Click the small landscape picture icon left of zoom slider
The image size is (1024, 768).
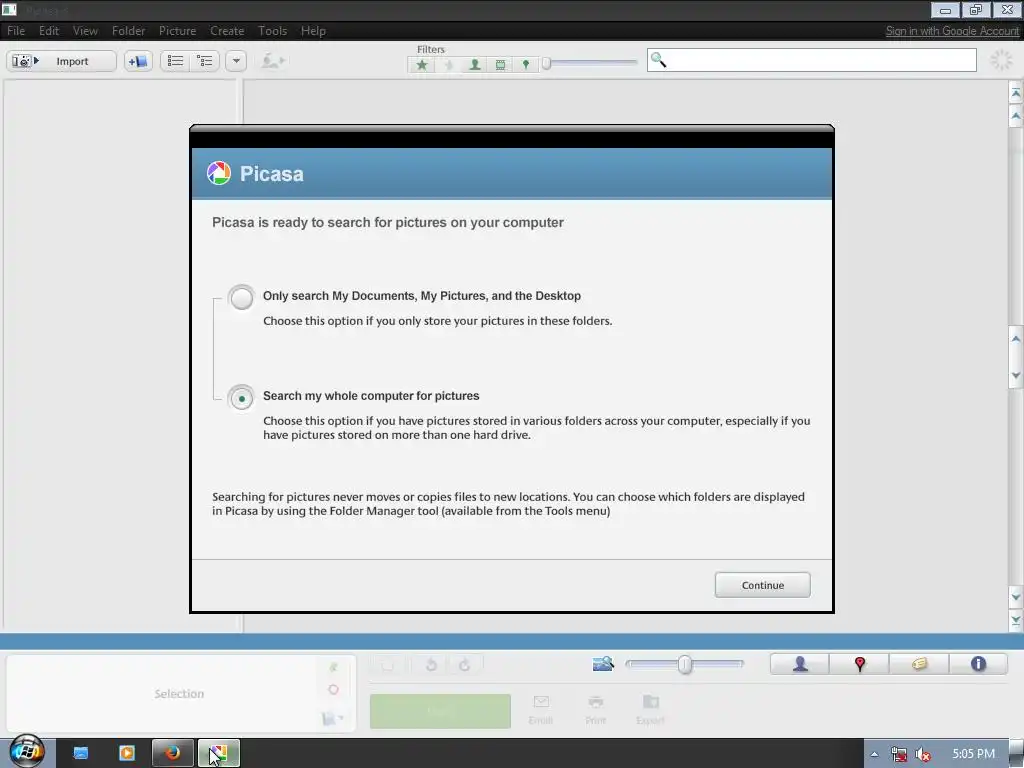coord(603,664)
